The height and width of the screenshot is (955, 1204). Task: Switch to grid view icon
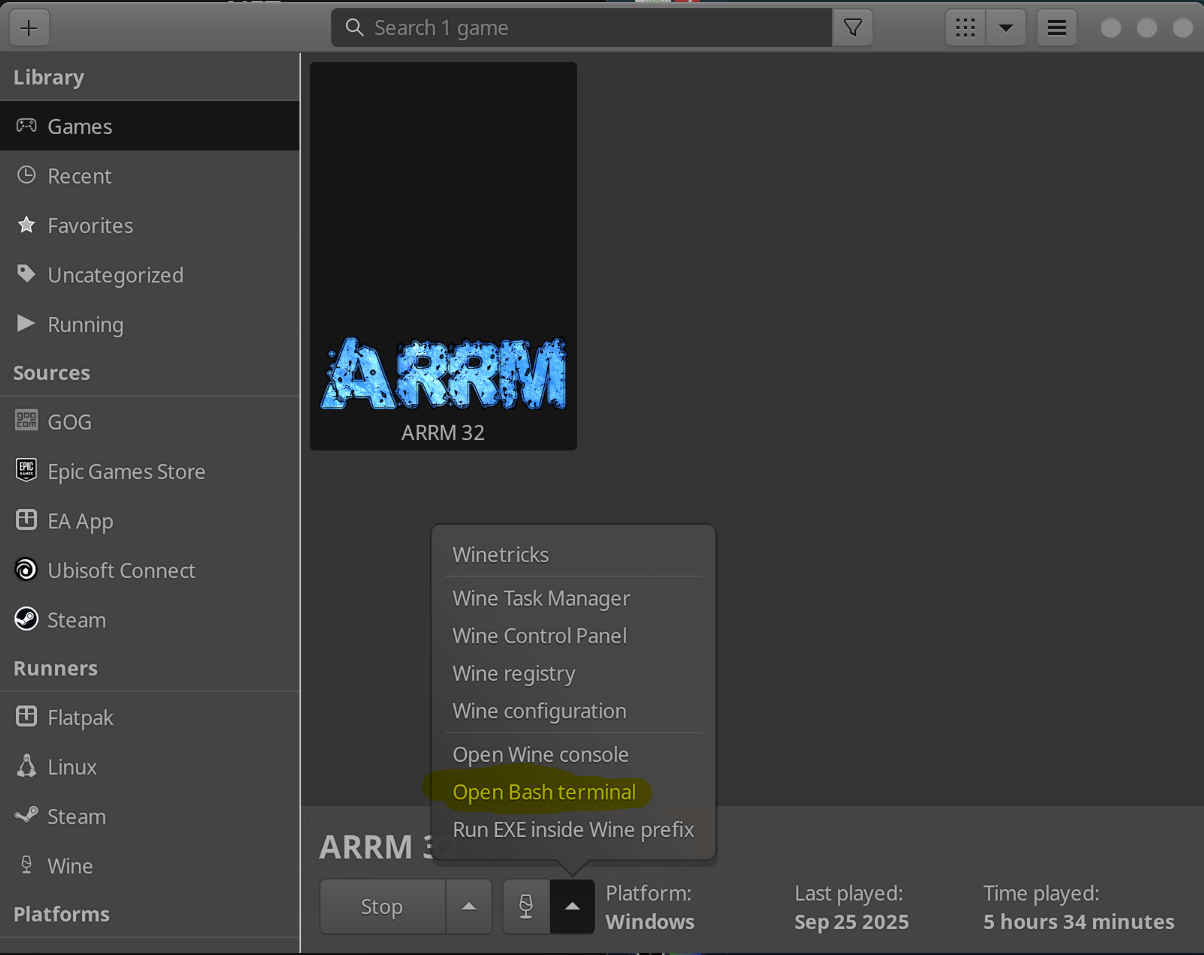(x=965, y=28)
